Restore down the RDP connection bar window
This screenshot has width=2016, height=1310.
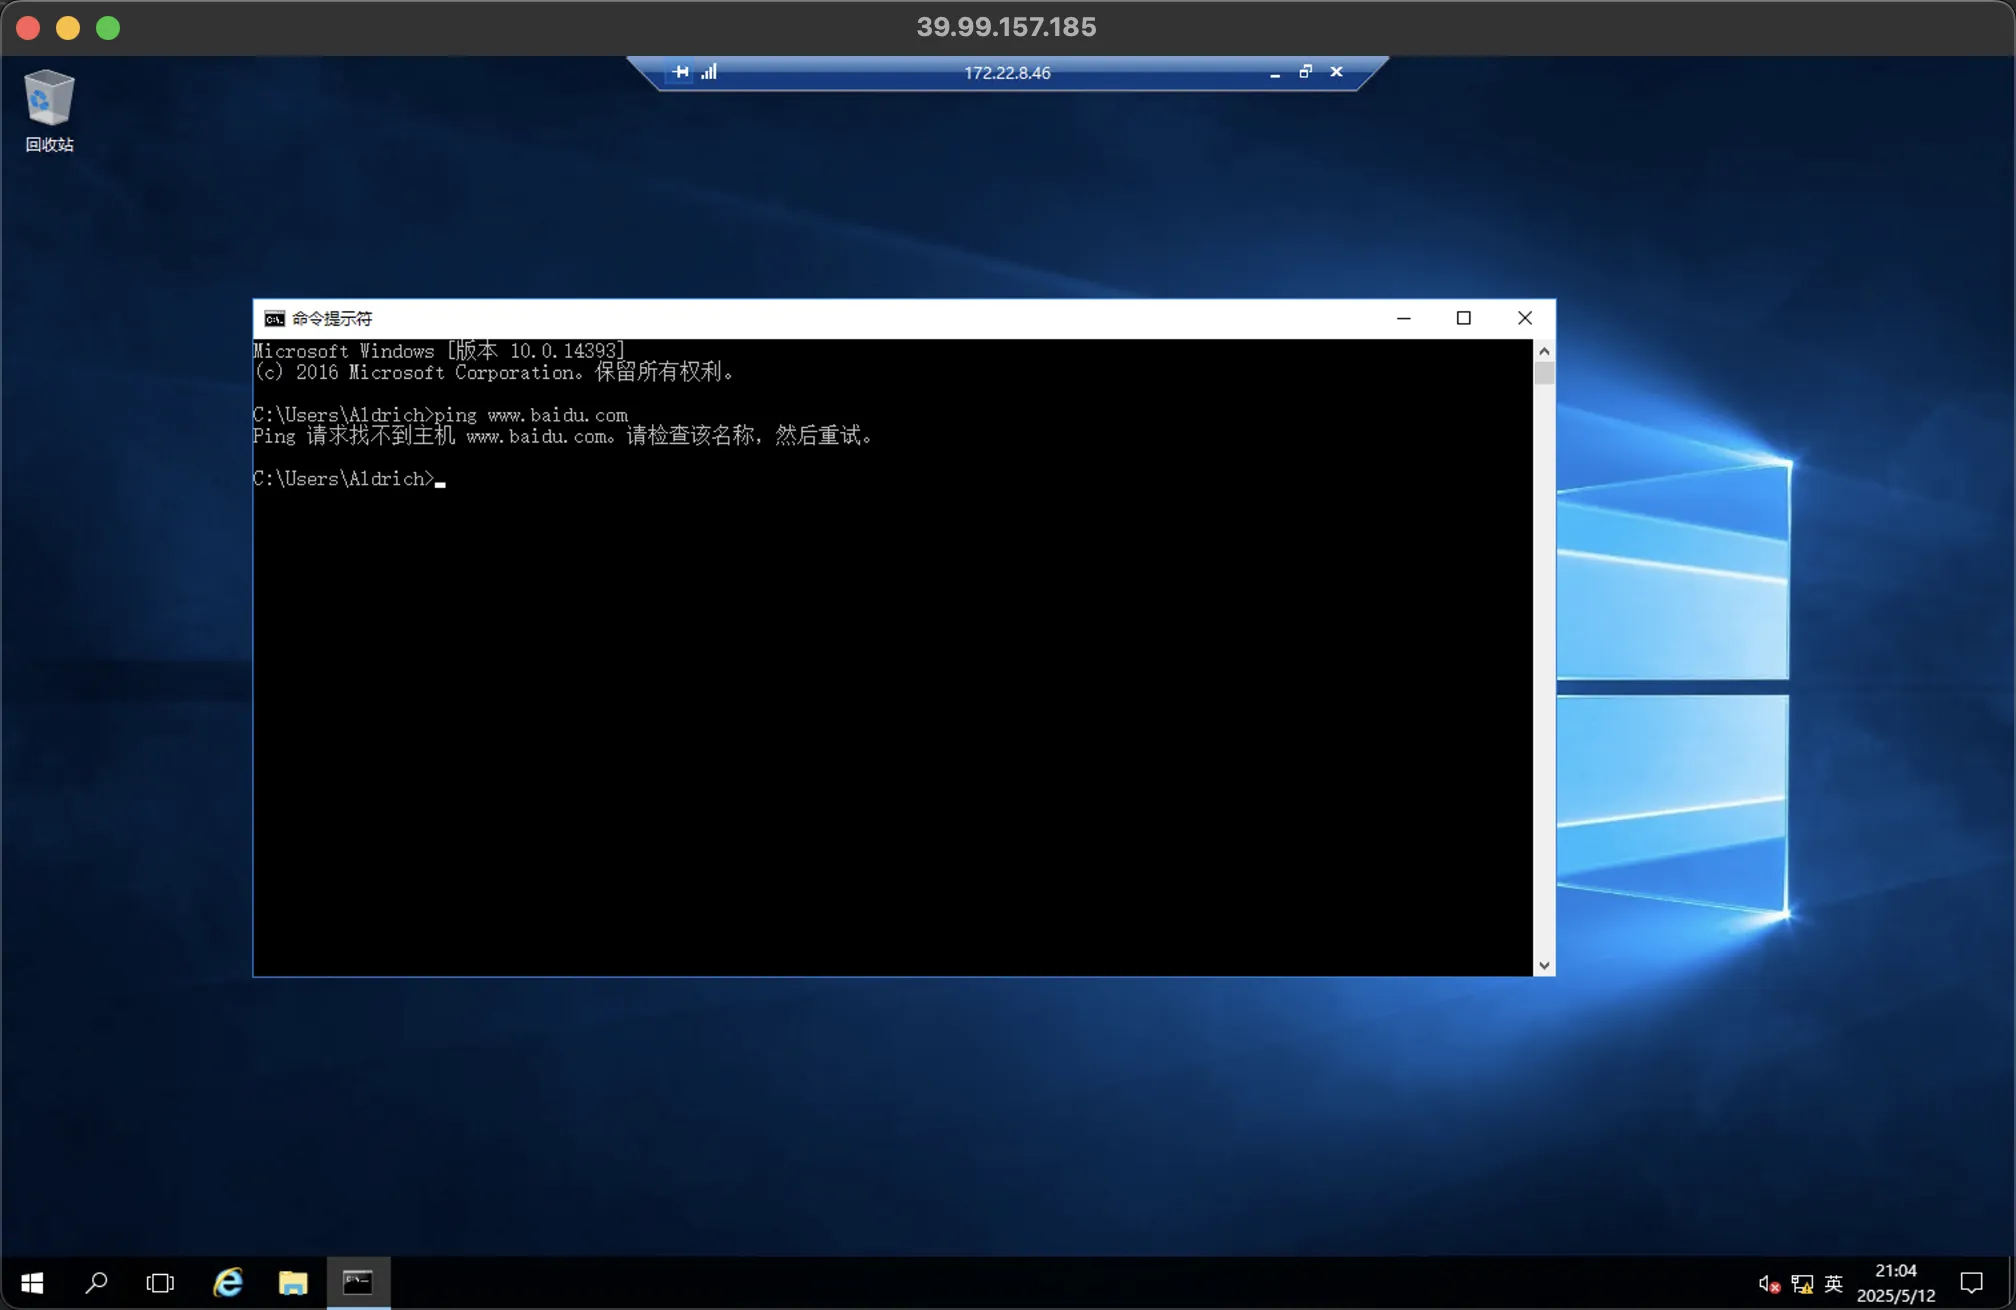[1305, 72]
